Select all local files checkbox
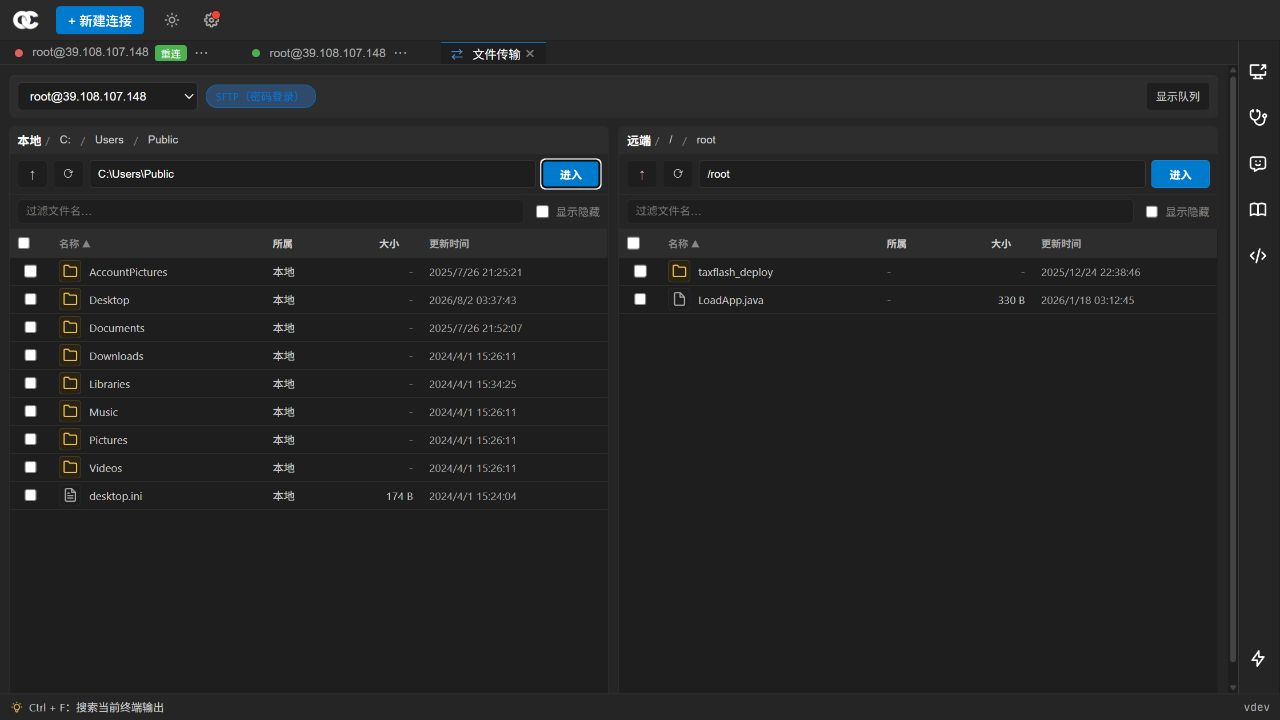This screenshot has width=1280, height=720. tap(24, 243)
